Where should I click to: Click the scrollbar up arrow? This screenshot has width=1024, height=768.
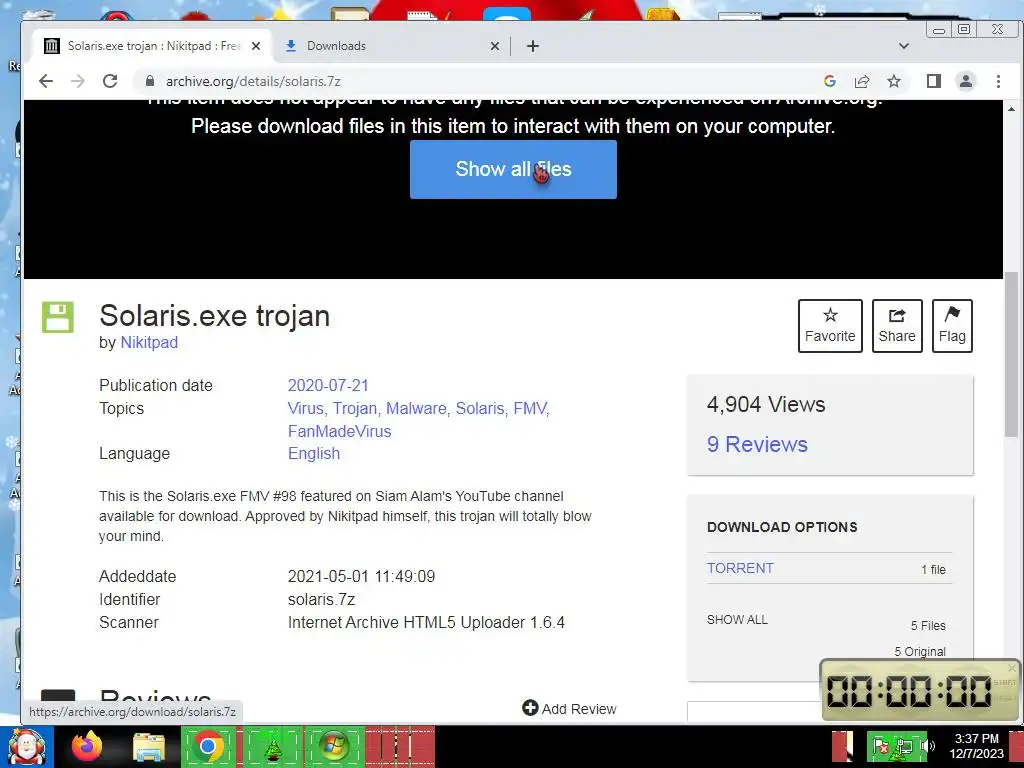pos(1011,108)
